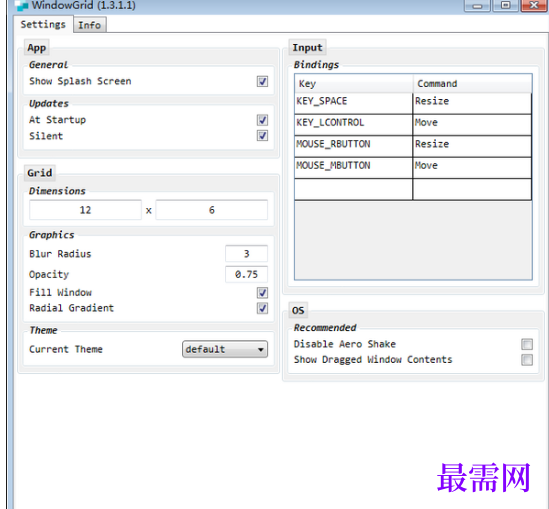Click the Blur Radius value field
549x509 pixels.
coord(246,254)
